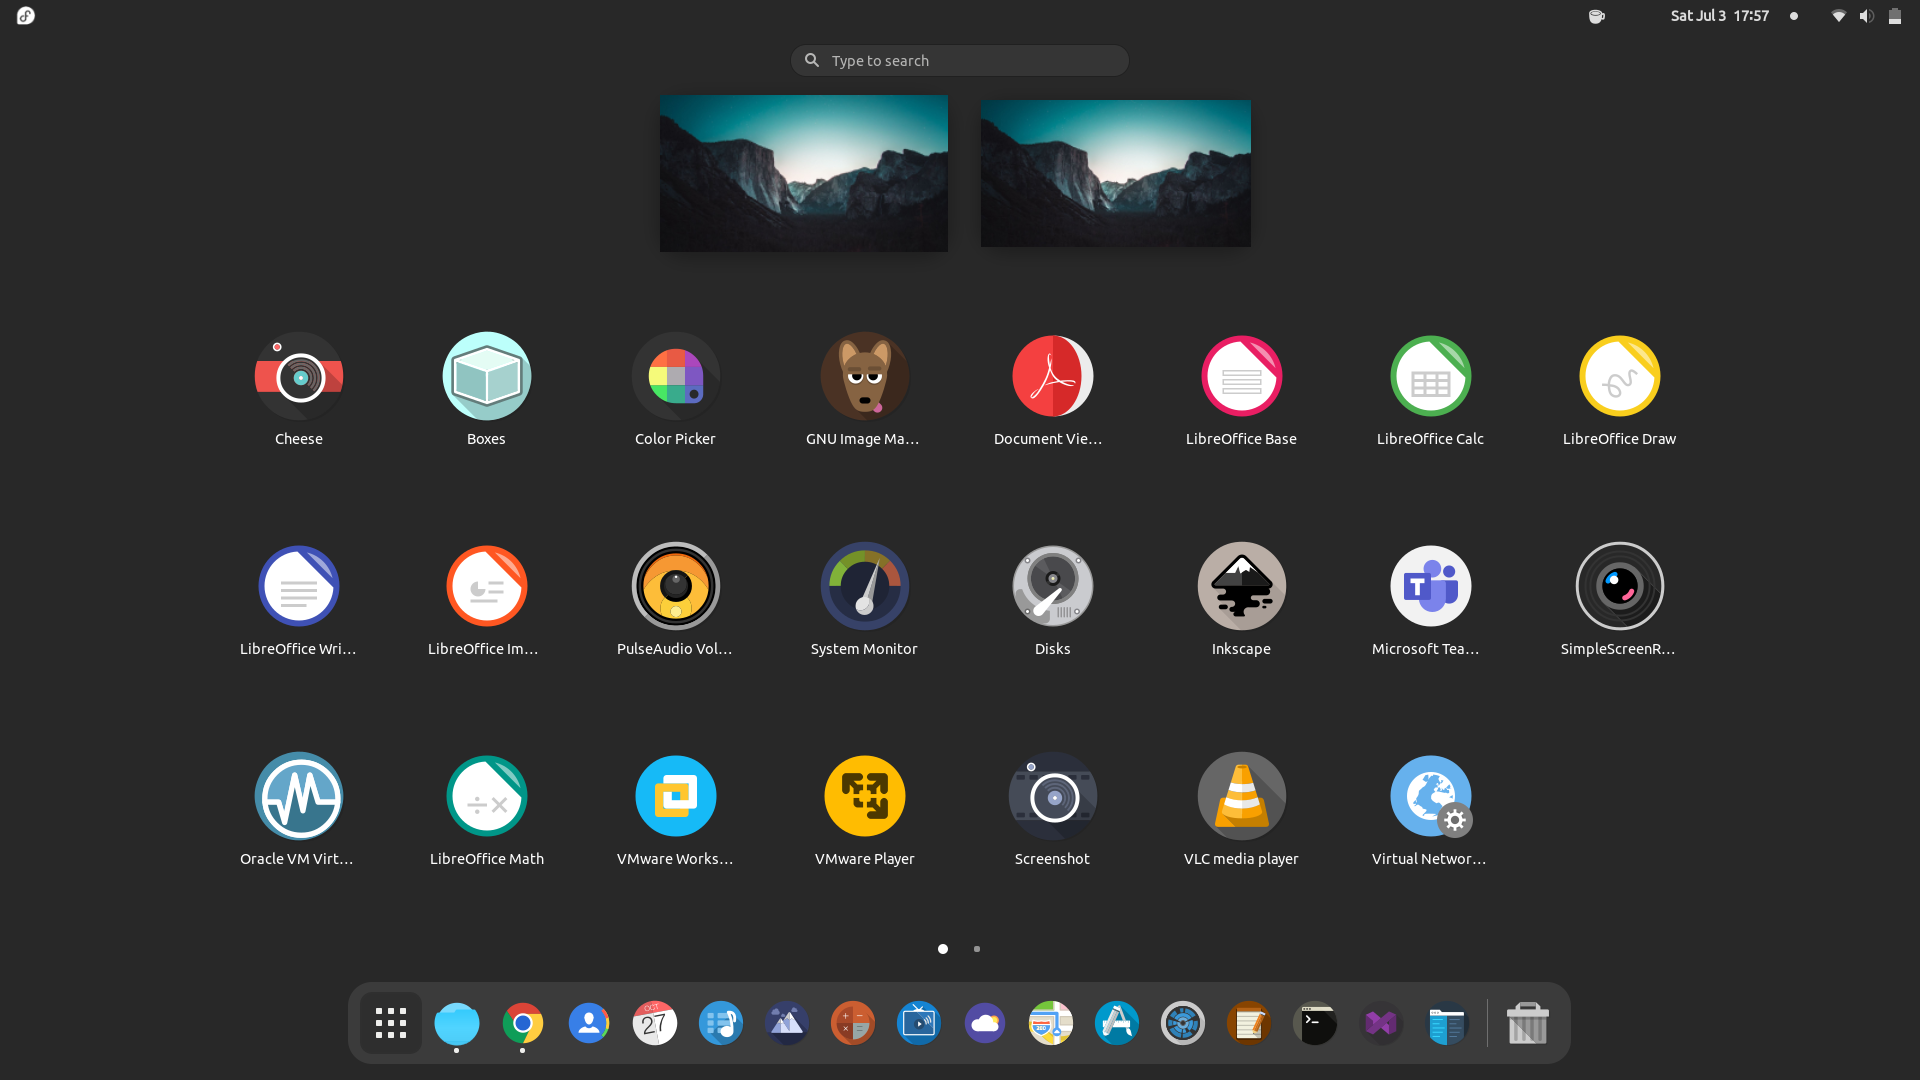Screen dimensions: 1920x1080
Task: Open Contacts from the dock
Action: (589, 1023)
